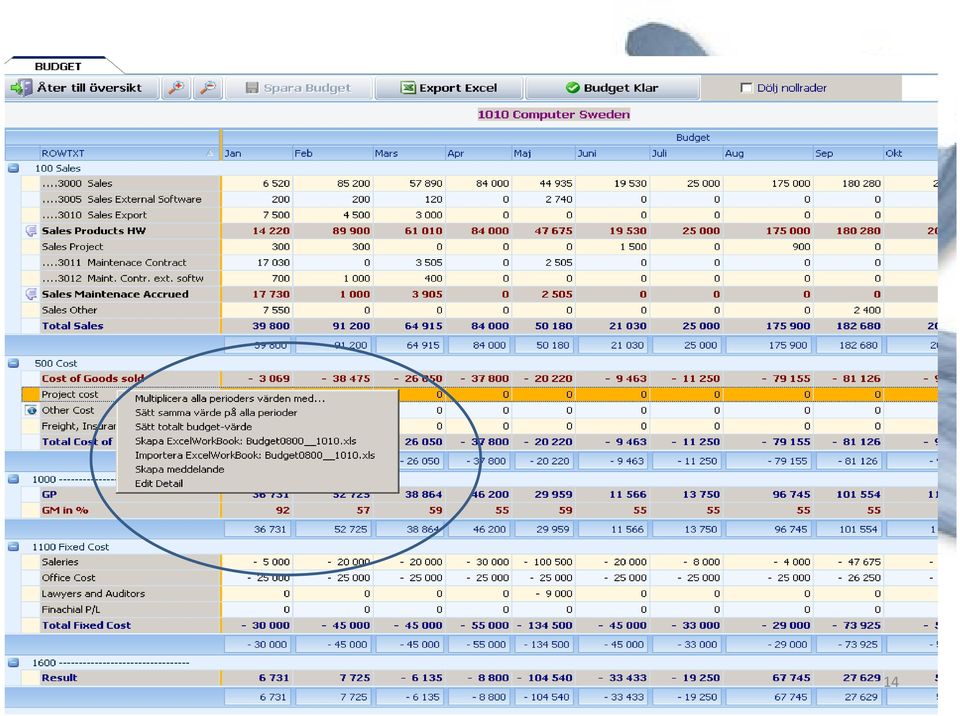Collapse the 1100 Fixed Cost group
960x716 pixels.
click(13, 546)
